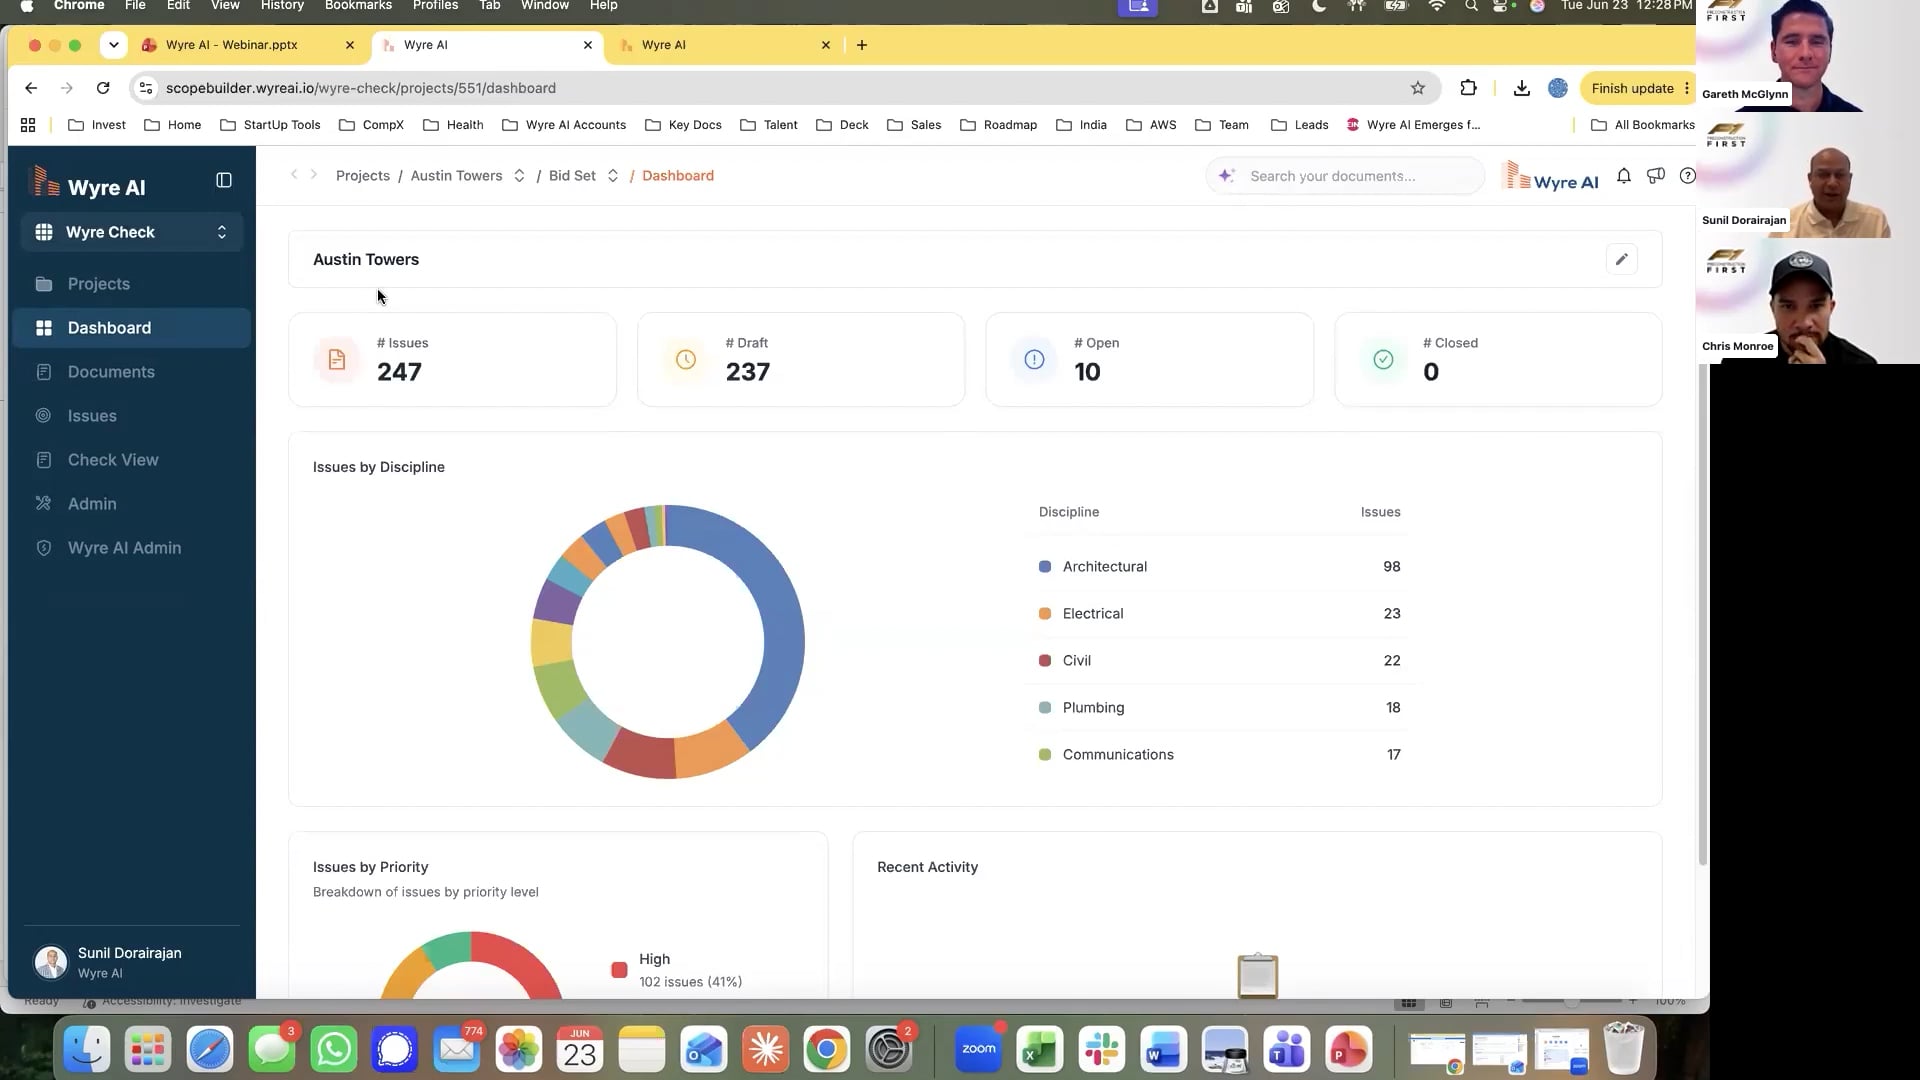The width and height of the screenshot is (1920, 1080).
Task: Open notifications with the bell icon
Action: [x=1624, y=176]
